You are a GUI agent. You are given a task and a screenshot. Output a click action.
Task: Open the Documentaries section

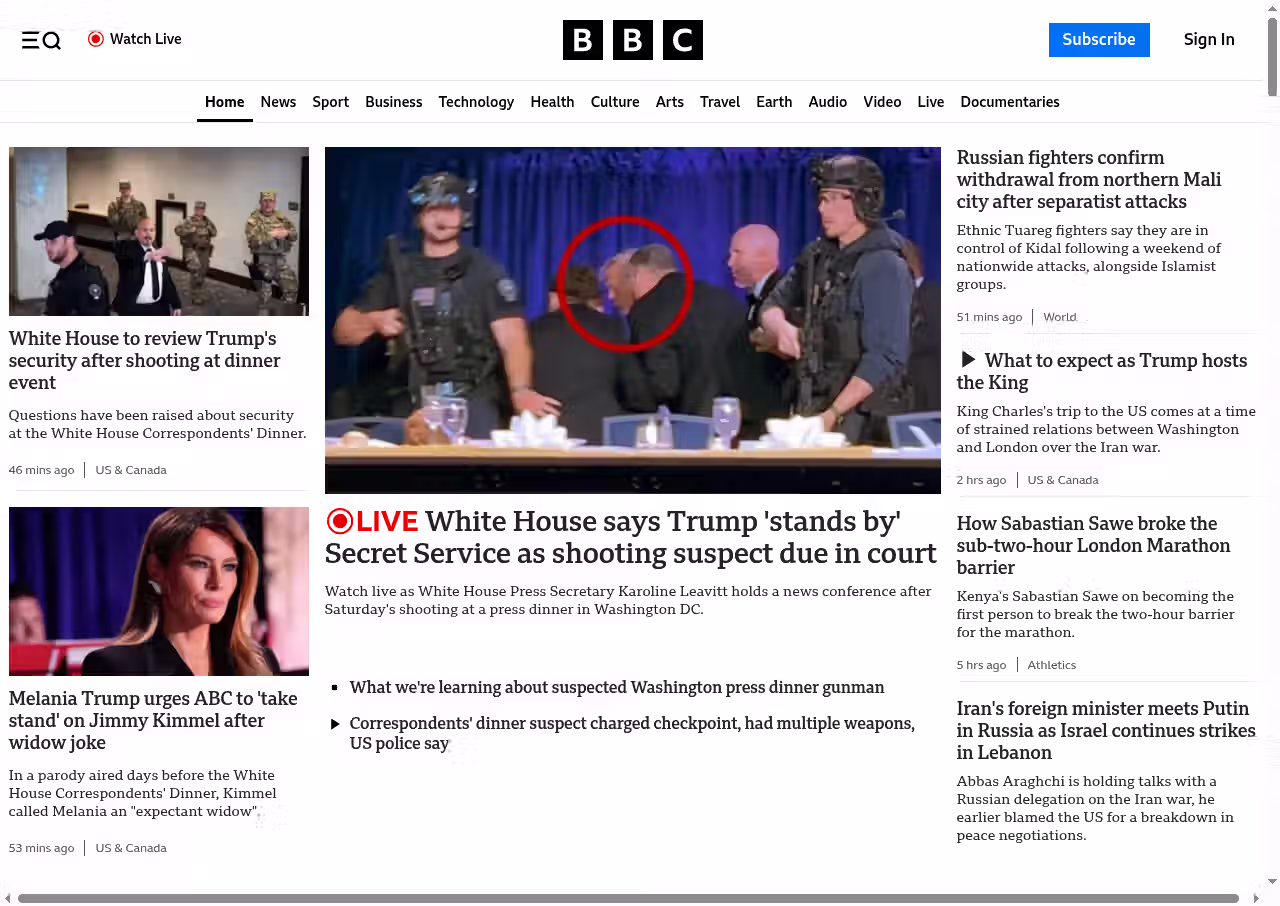1009,102
